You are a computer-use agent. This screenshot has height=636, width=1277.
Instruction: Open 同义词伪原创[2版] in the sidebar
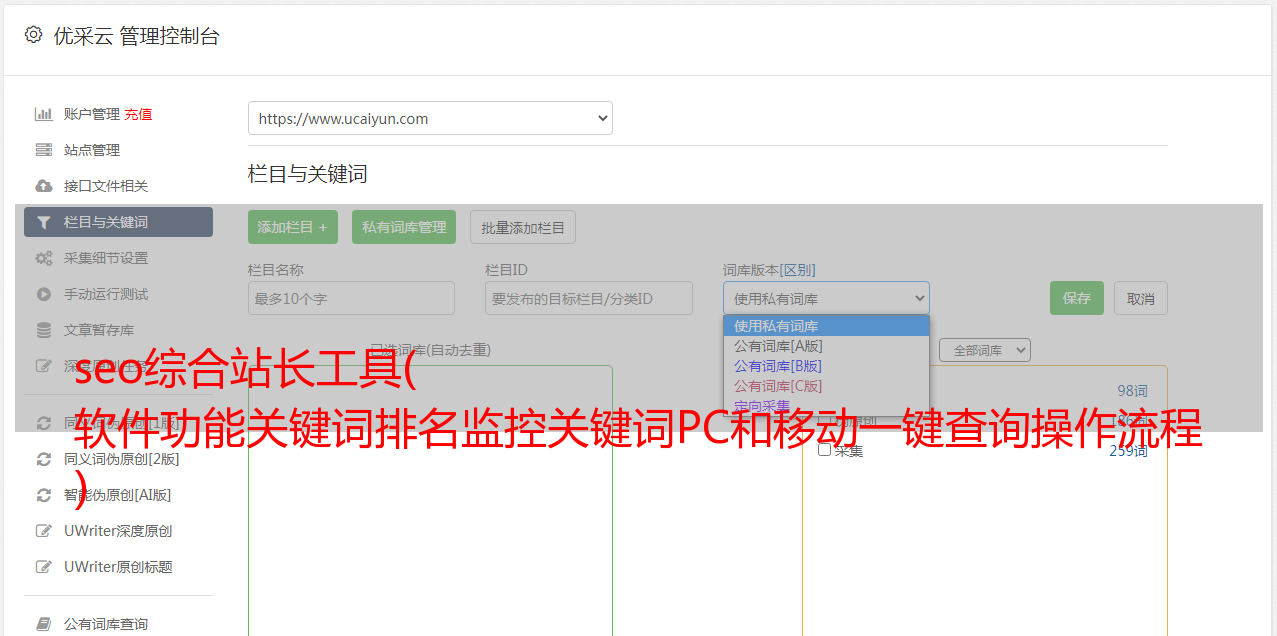click(122, 459)
